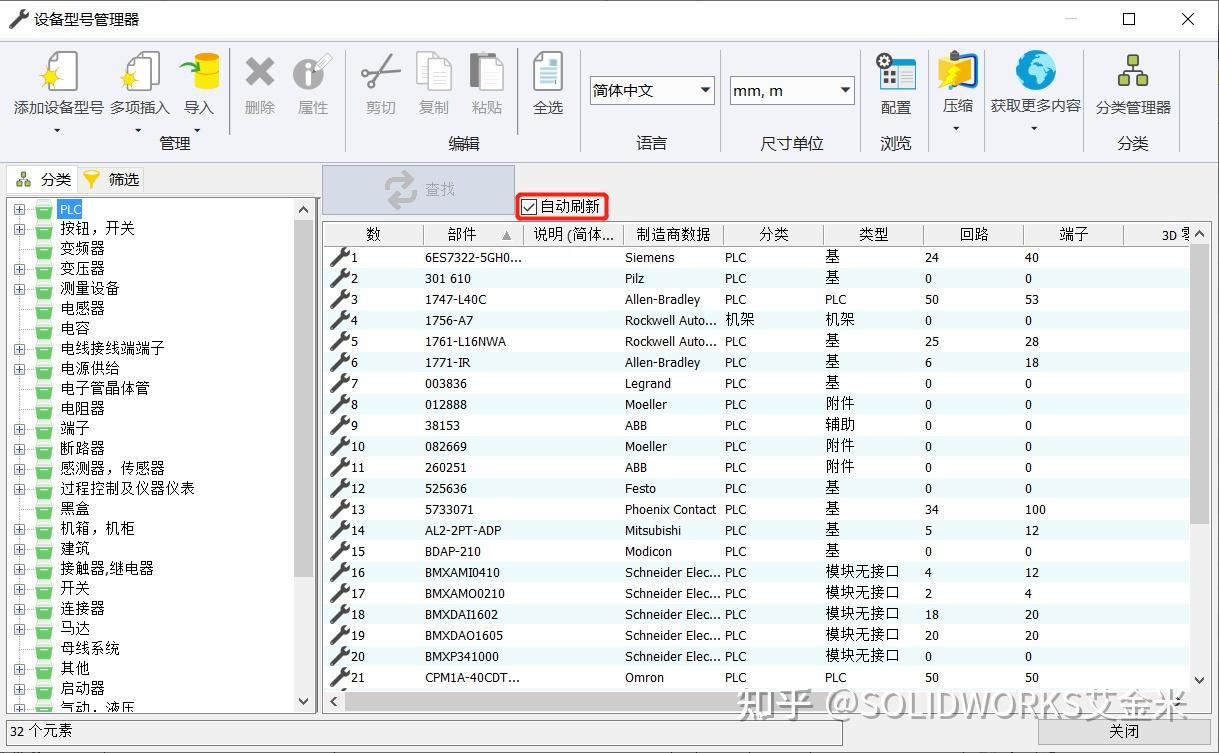Expand the 按钮，开关 tree node
Viewport: 1219px width, 753px height.
click(19, 229)
